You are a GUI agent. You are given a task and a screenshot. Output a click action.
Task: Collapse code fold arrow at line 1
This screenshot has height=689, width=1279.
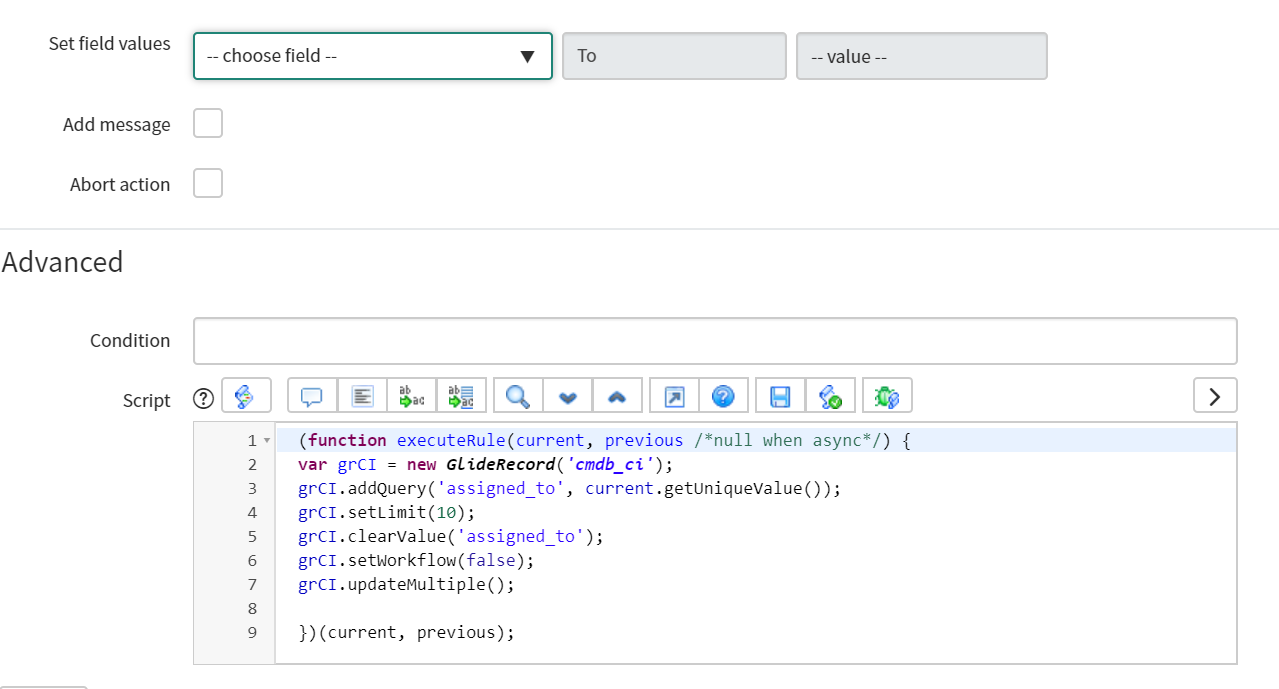(x=267, y=441)
